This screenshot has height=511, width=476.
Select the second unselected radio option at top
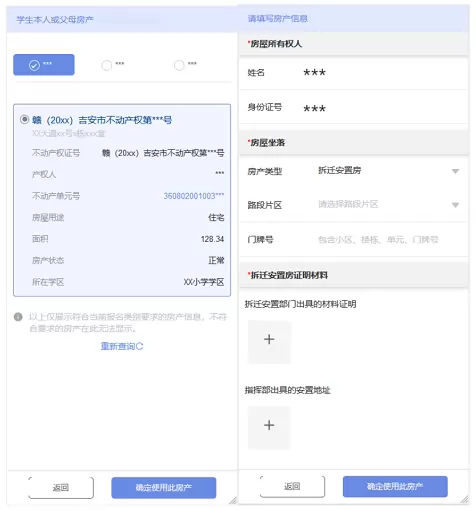pyautogui.click(x=107, y=65)
